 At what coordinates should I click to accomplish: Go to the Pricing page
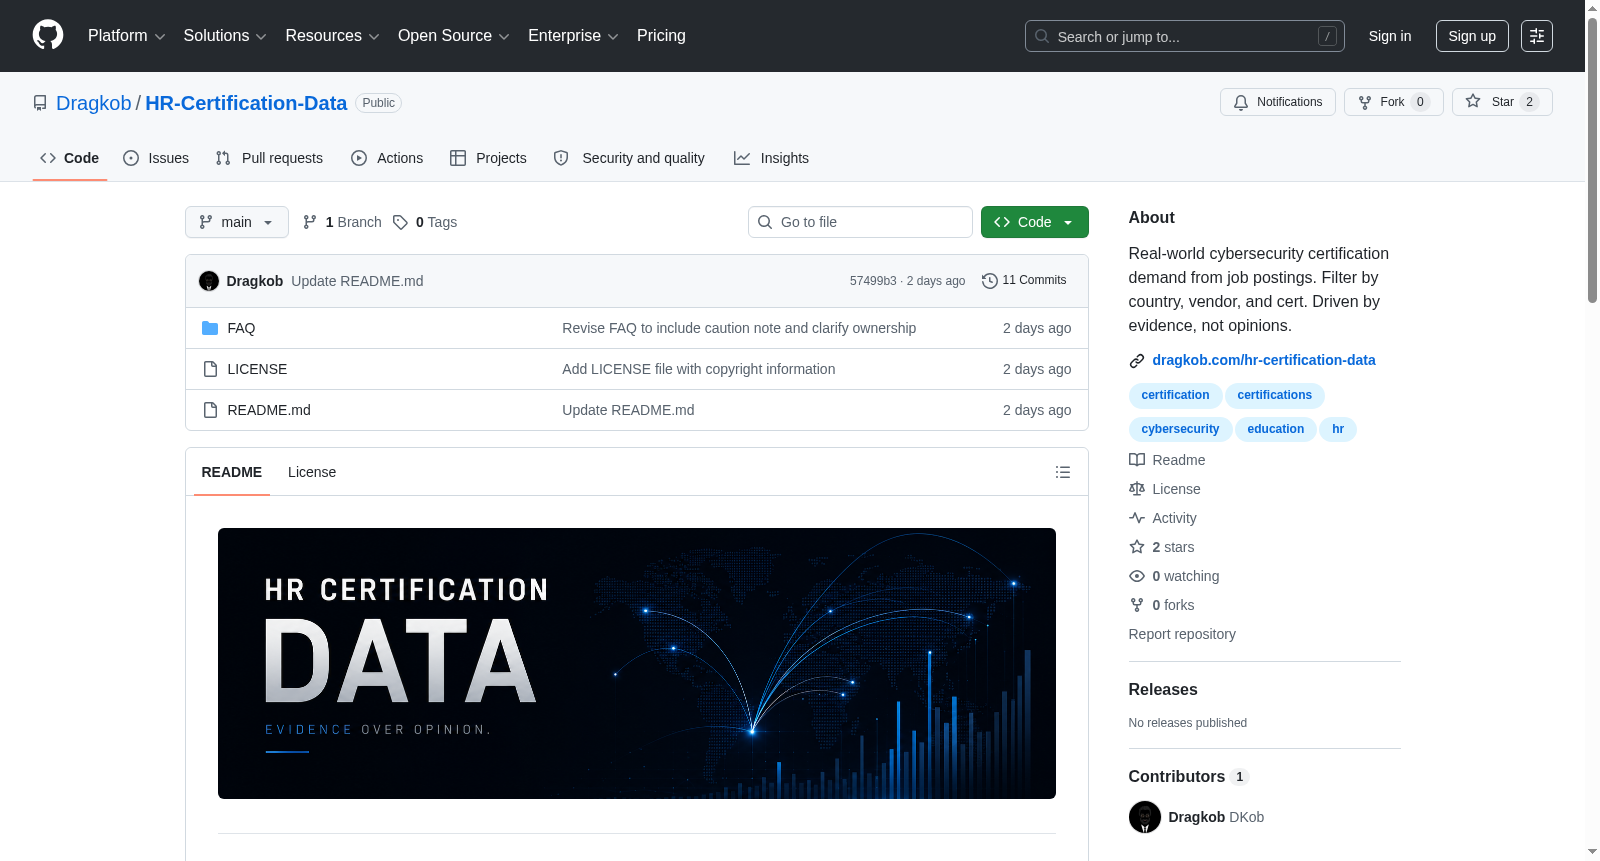pyautogui.click(x=661, y=36)
